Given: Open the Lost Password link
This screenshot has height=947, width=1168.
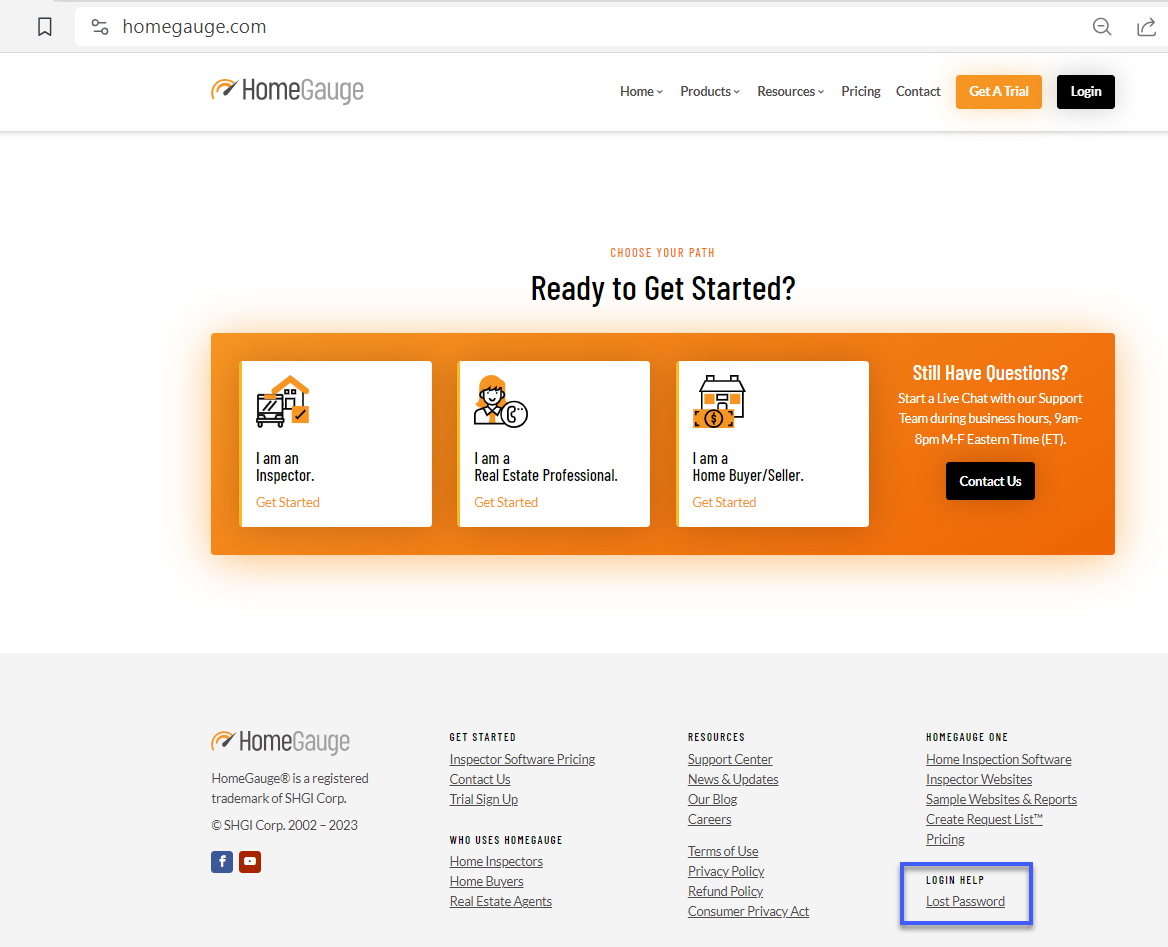Looking at the screenshot, I should pyautogui.click(x=964, y=901).
